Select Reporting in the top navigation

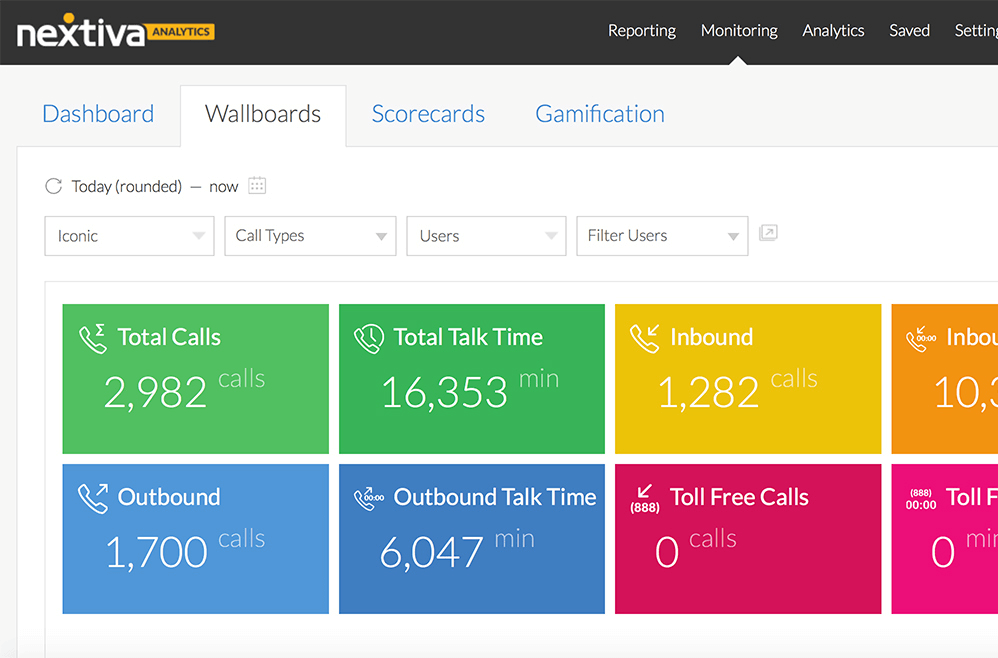coord(642,31)
